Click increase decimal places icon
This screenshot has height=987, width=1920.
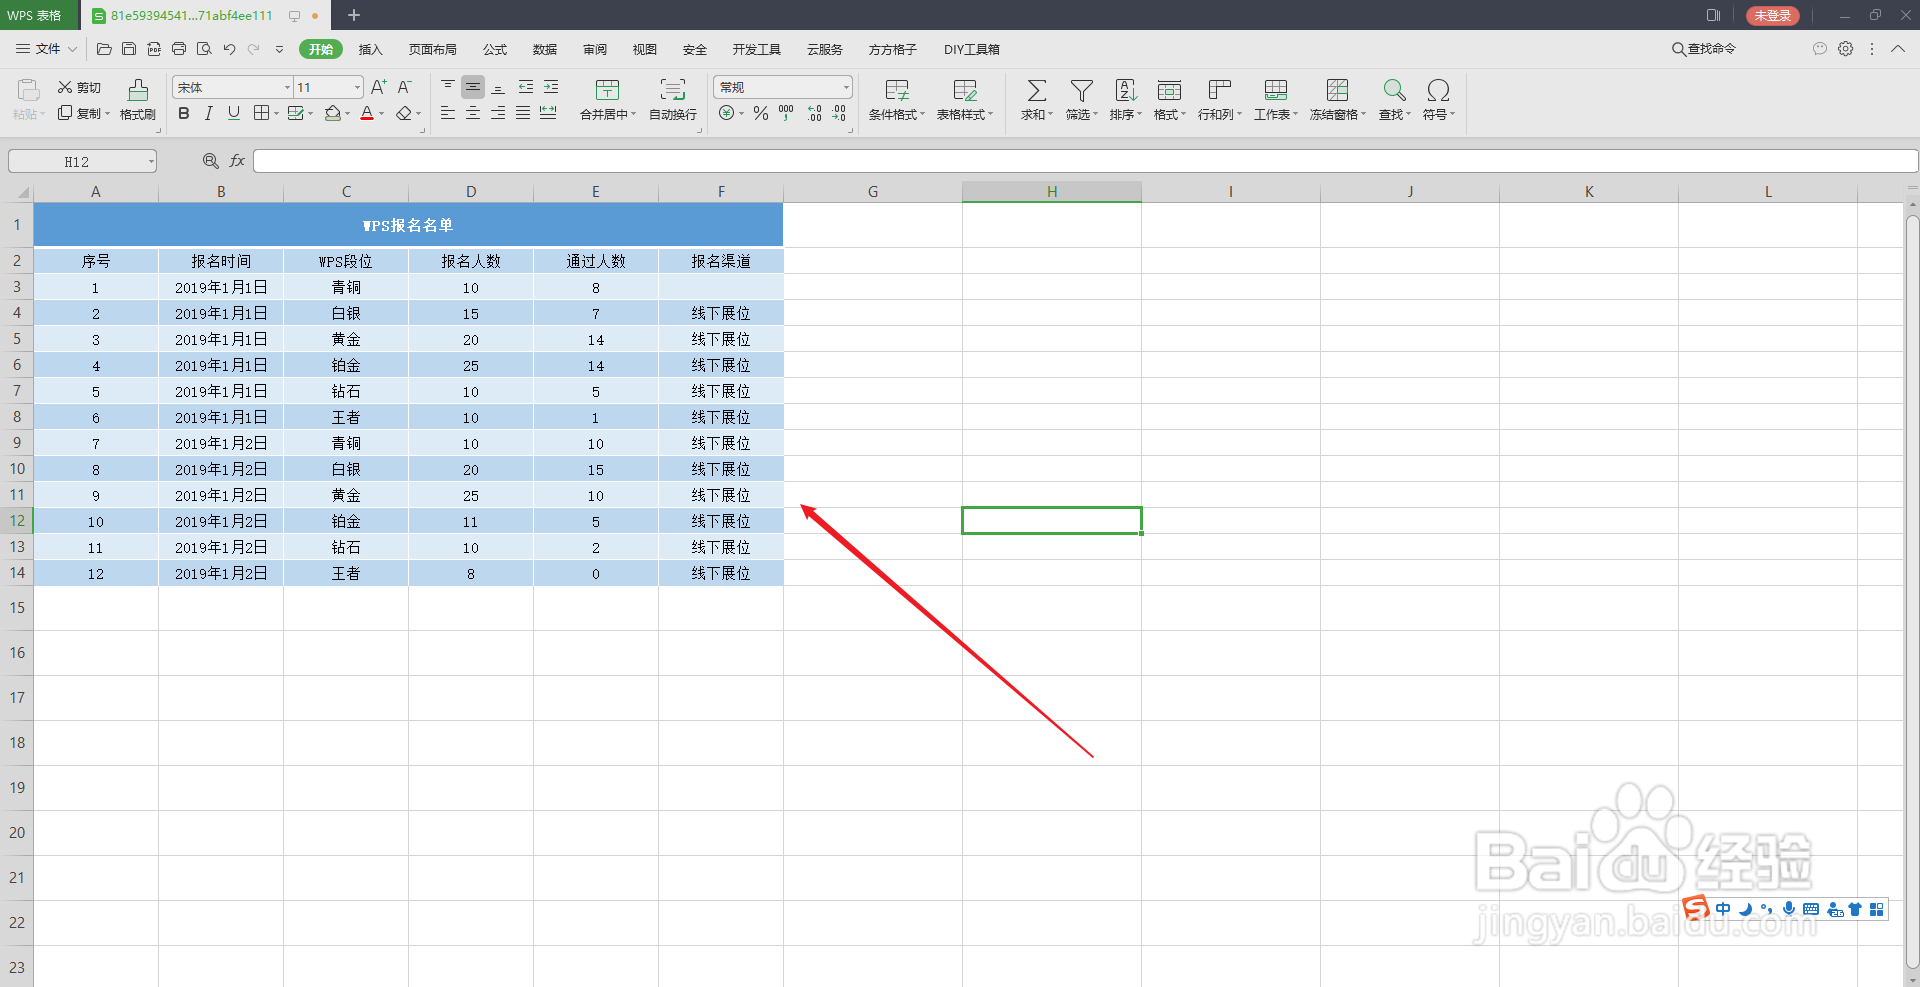coord(815,113)
